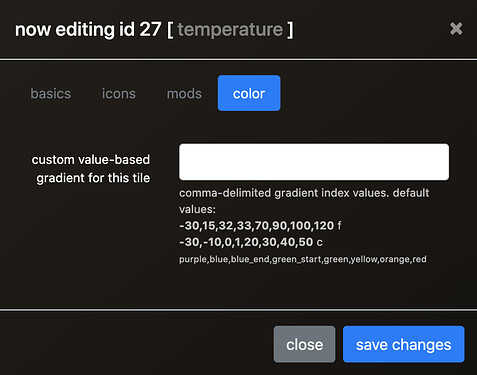This screenshot has width=477, height=375.
Task: Click the grayed temperature title text
Action: tap(230, 29)
